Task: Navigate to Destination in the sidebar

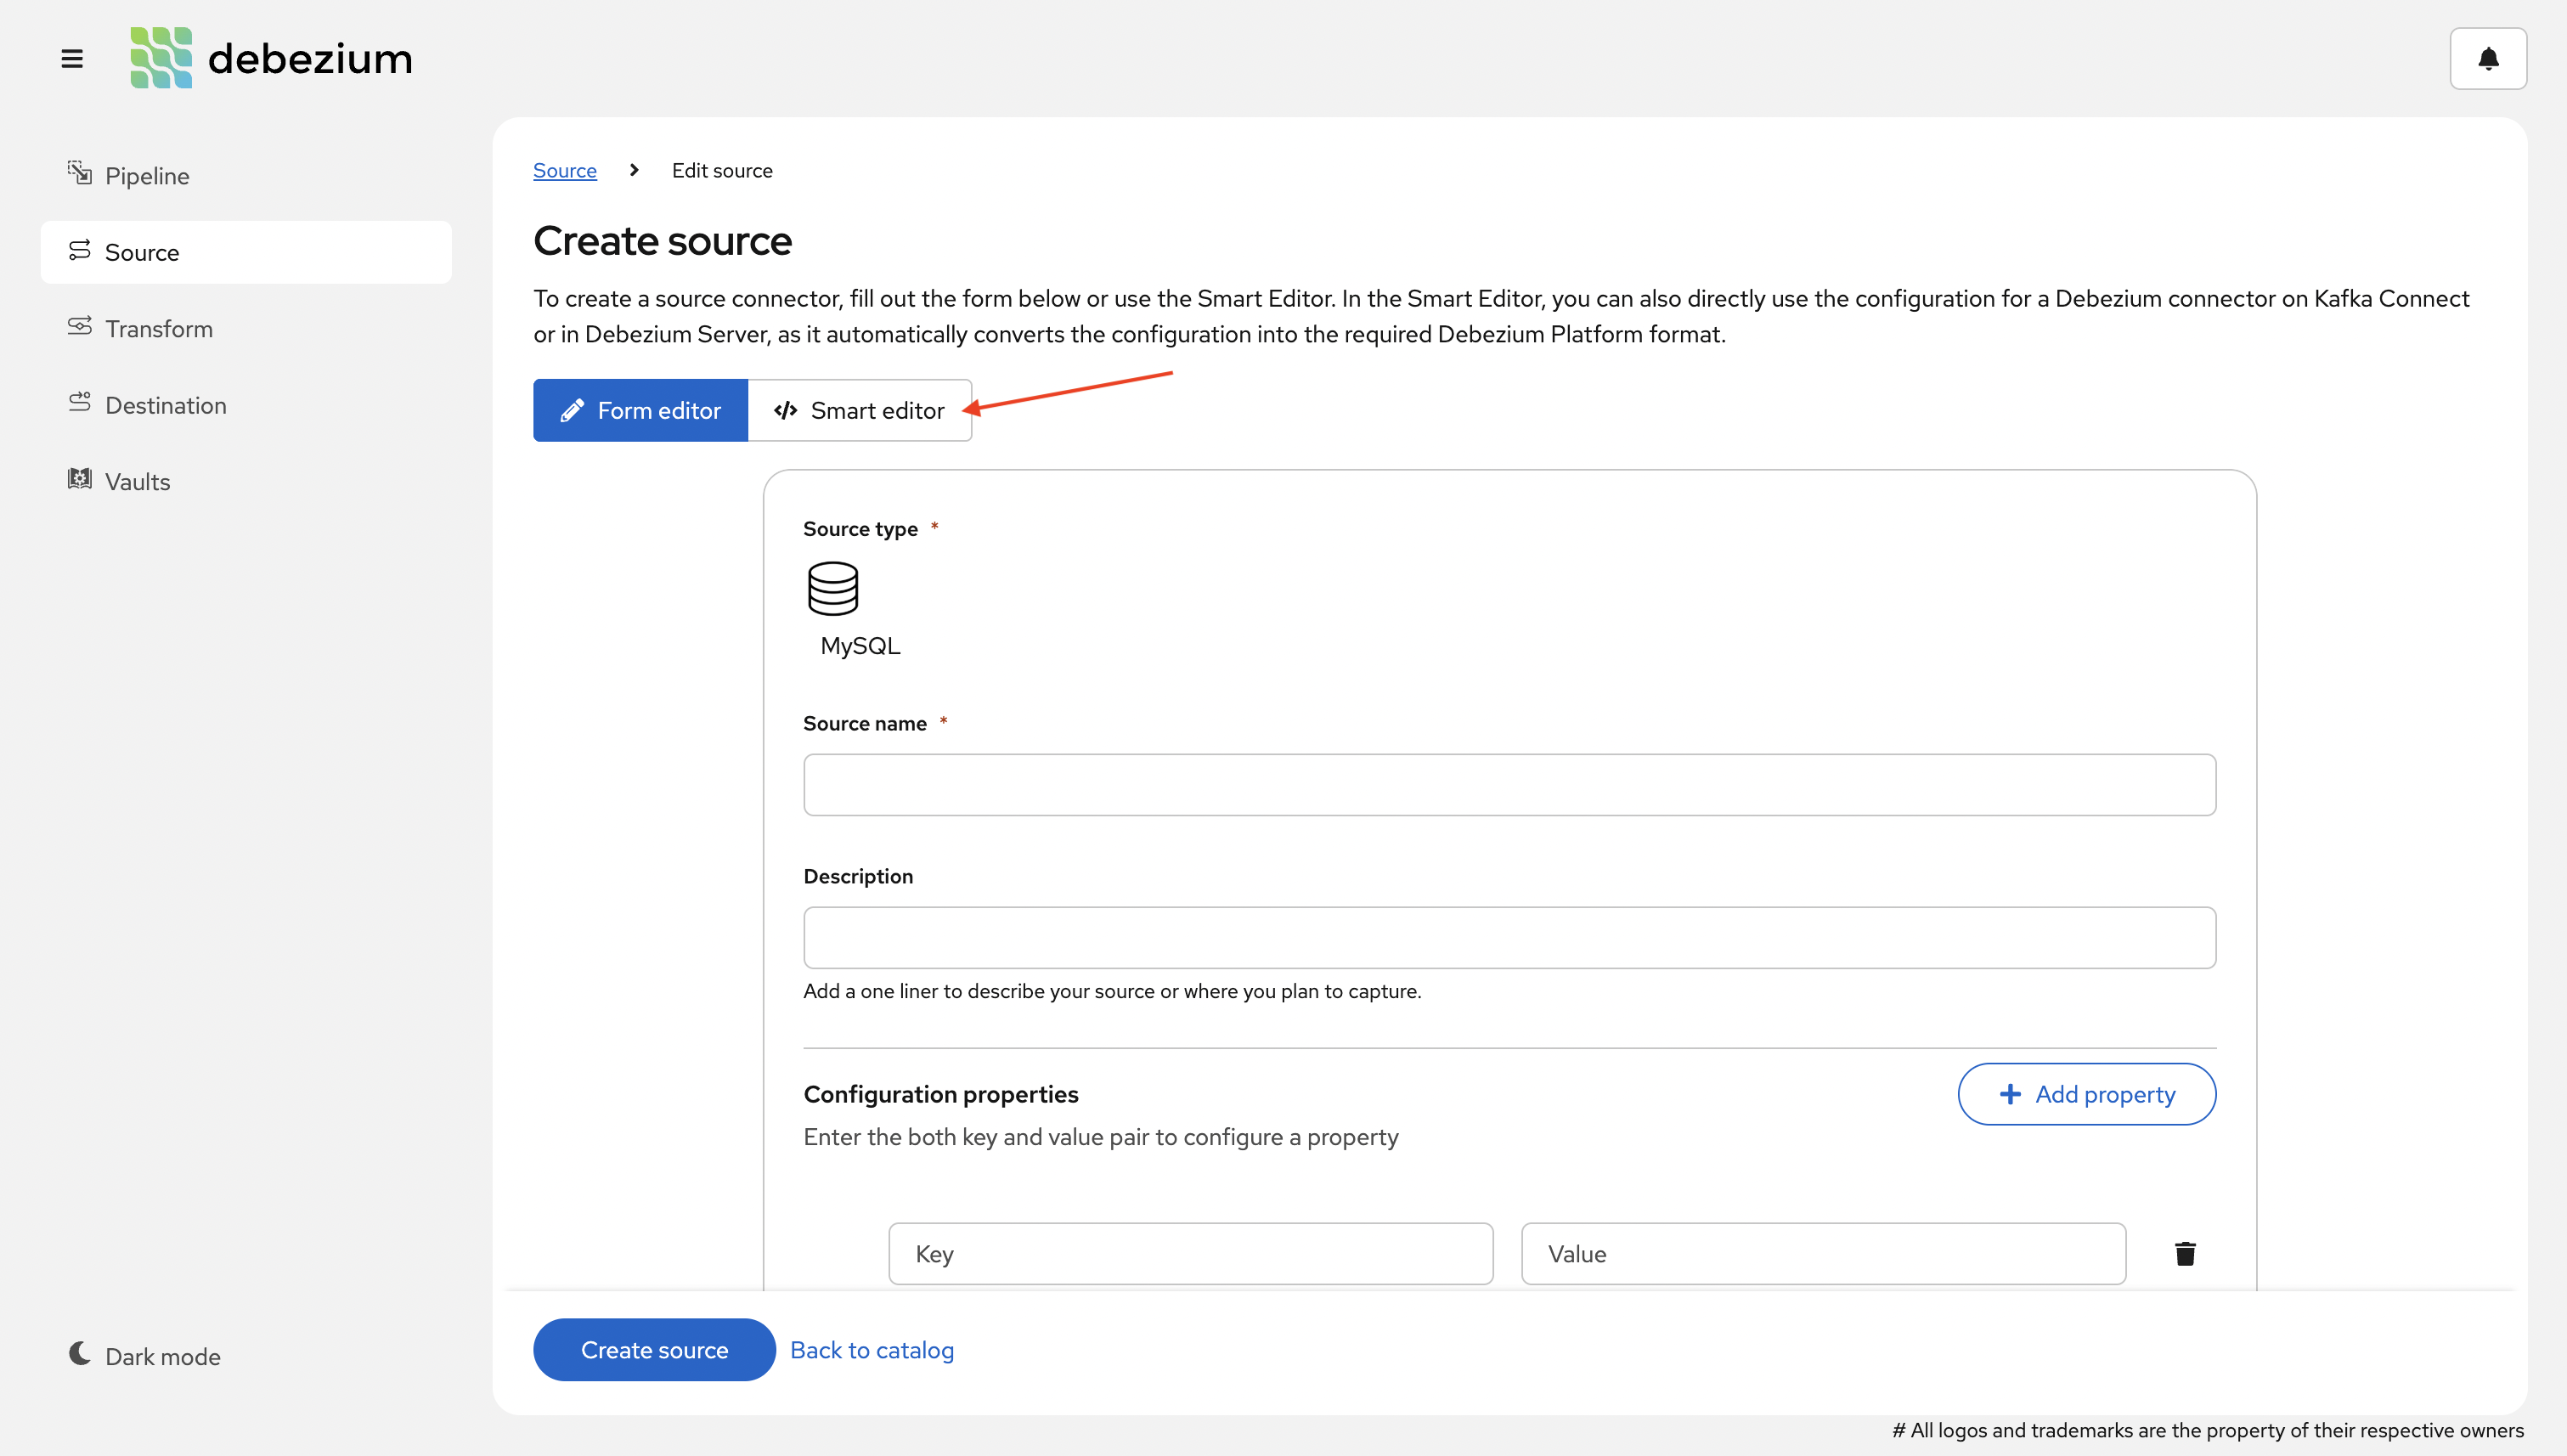Action: point(246,405)
